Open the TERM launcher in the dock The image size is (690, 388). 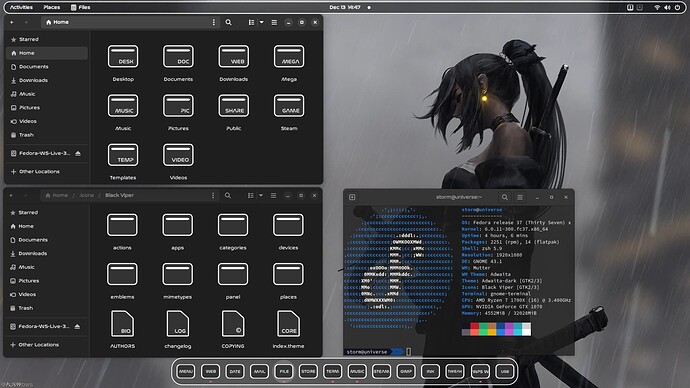pos(333,372)
